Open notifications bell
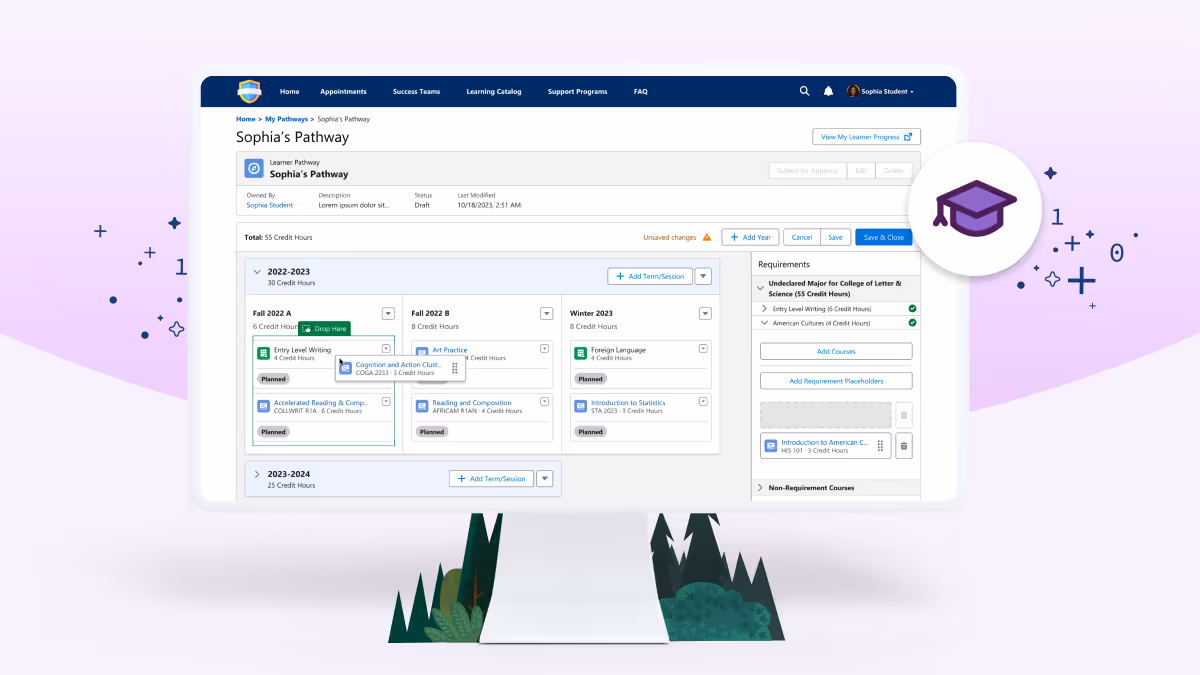This screenshot has height=675, width=1200. coord(828,91)
